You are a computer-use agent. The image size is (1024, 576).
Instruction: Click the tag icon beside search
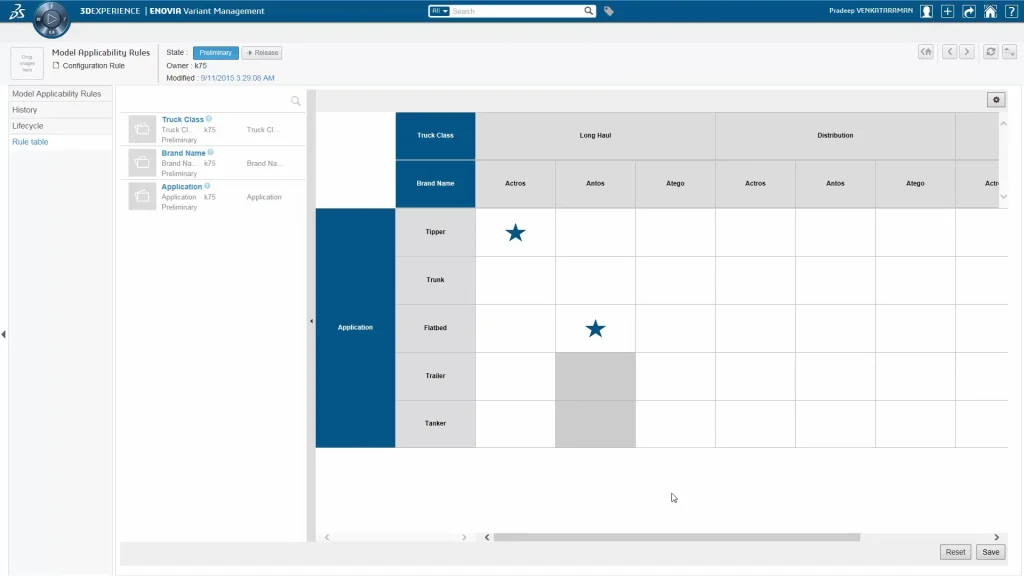tap(609, 11)
